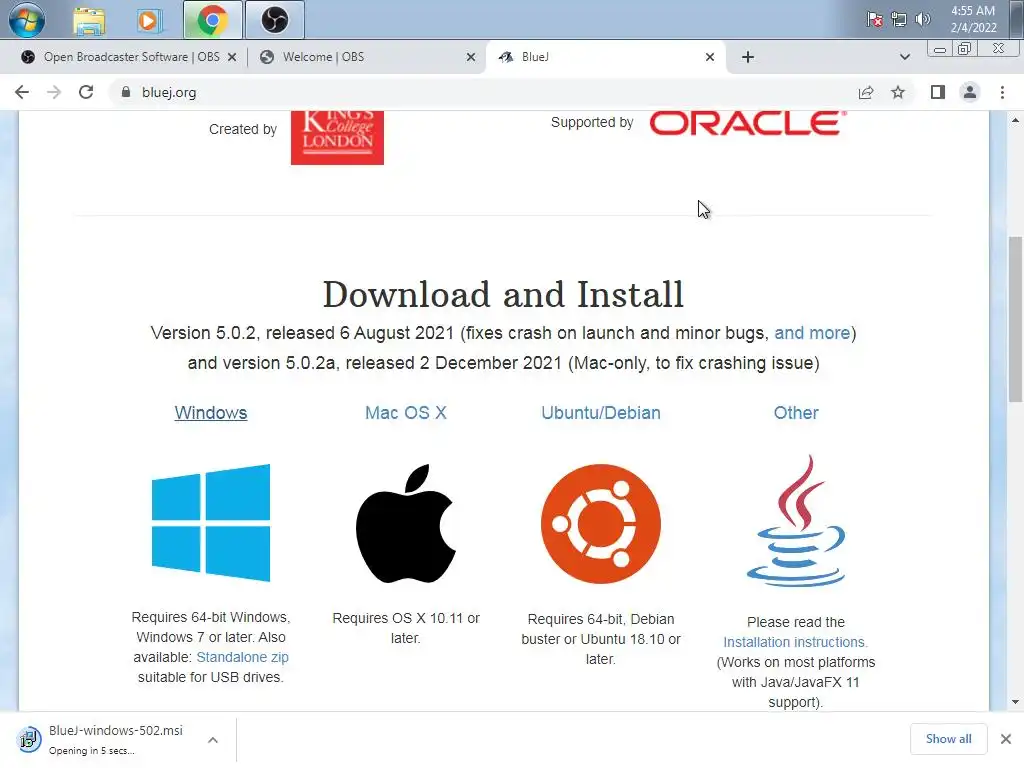Go forward in browser history
The image size is (1024, 768).
(x=54, y=92)
